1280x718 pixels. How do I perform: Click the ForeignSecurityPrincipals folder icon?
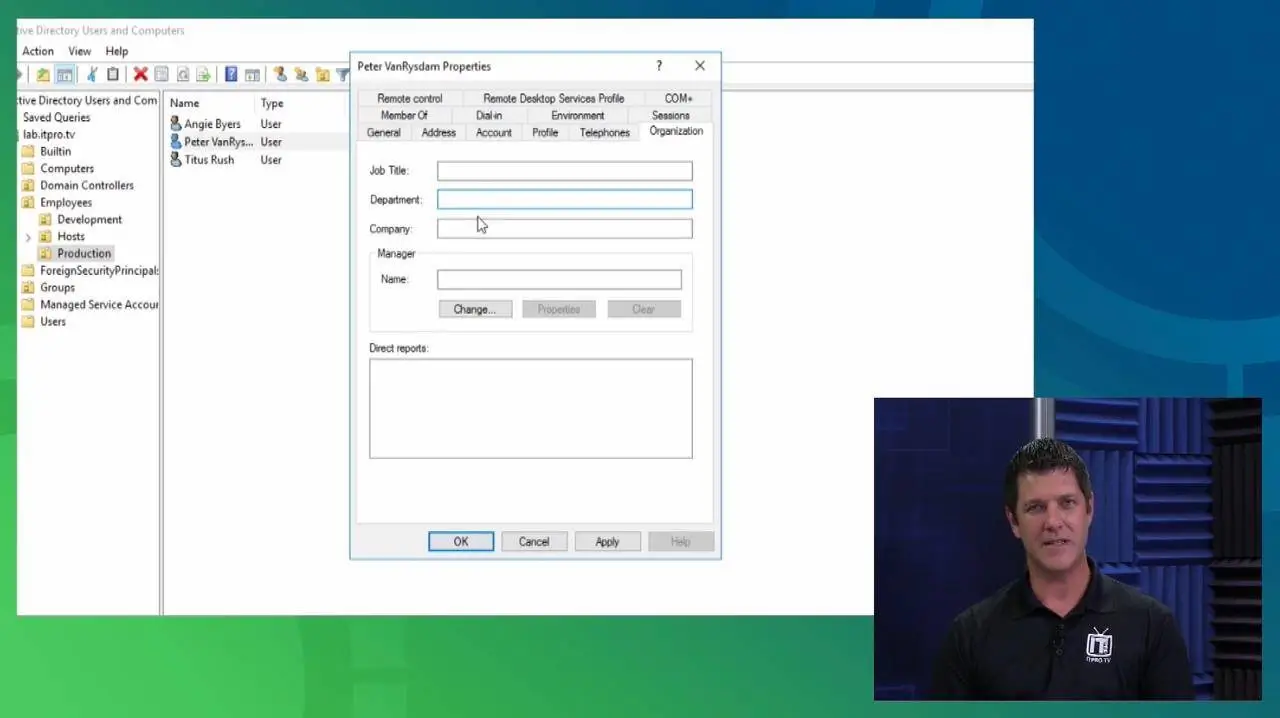point(28,270)
